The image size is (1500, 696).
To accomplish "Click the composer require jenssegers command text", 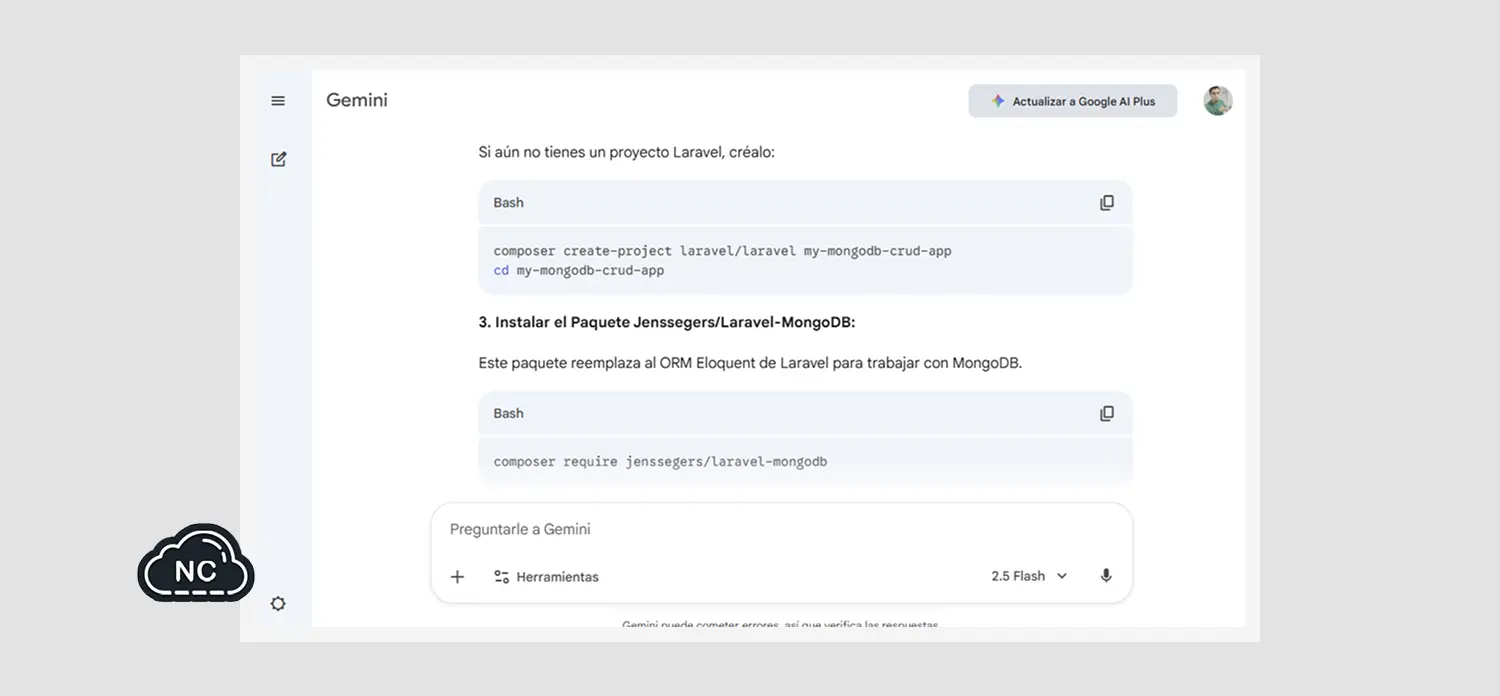I will coord(660,462).
